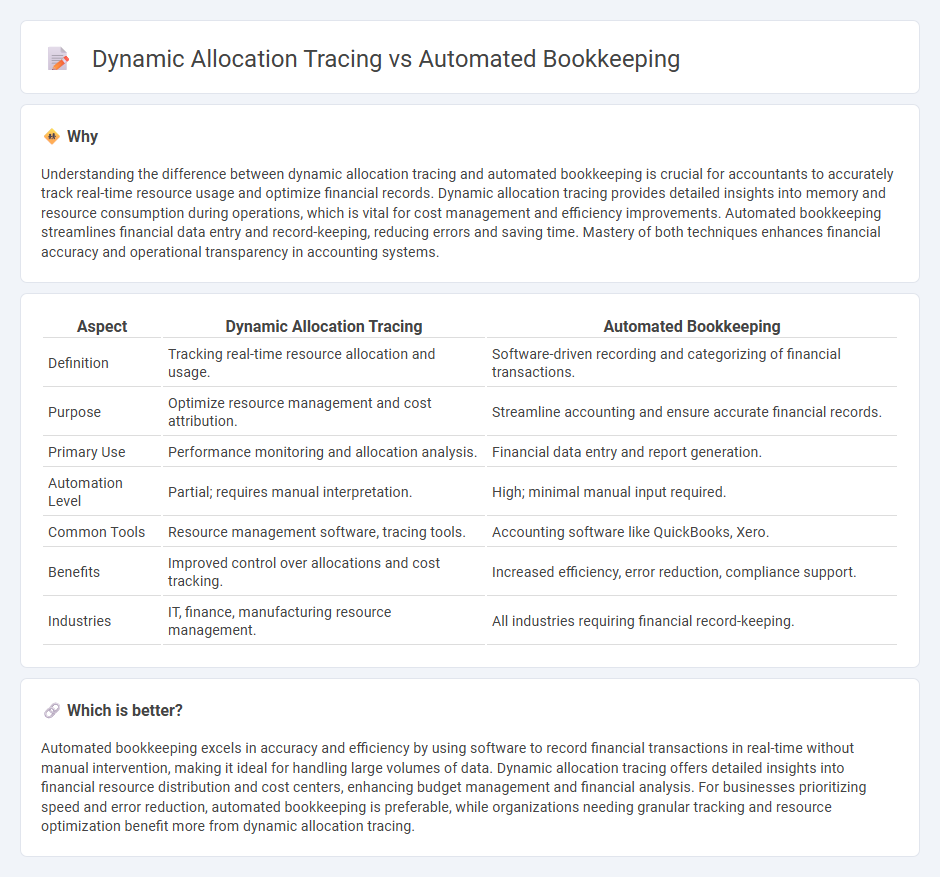Click the Why section heading
The image size is (940, 877).
pos(82,137)
